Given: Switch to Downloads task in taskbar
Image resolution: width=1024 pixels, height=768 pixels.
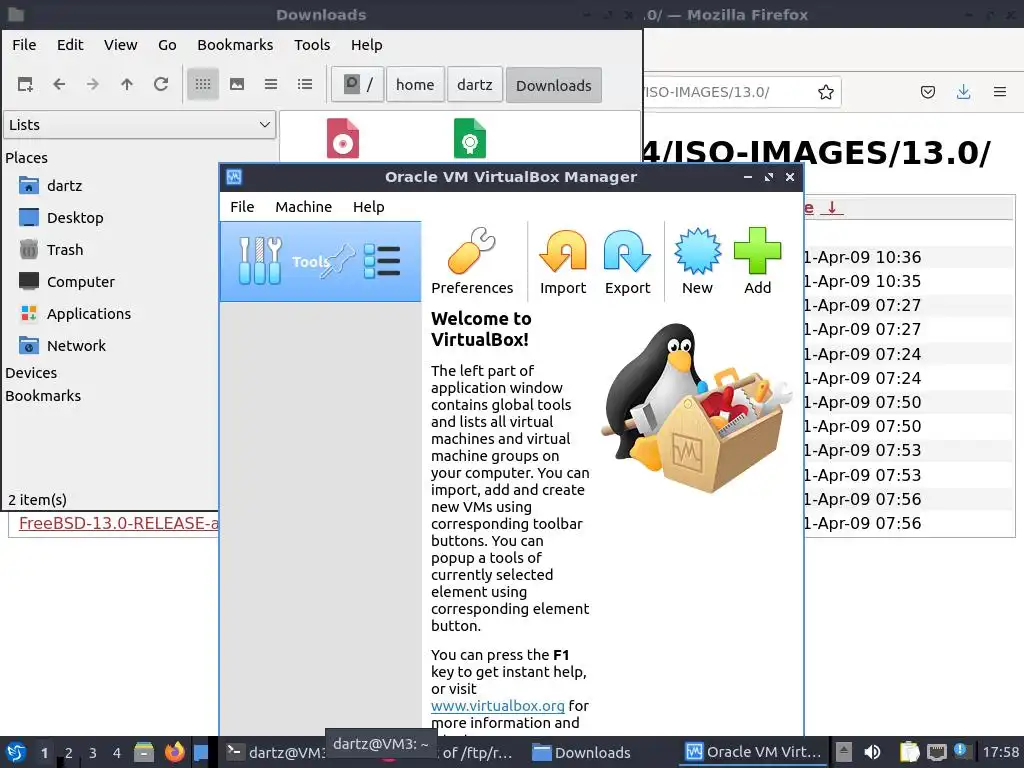Looking at the screenshot, I should pyautogui.click(x=581, y=752).
